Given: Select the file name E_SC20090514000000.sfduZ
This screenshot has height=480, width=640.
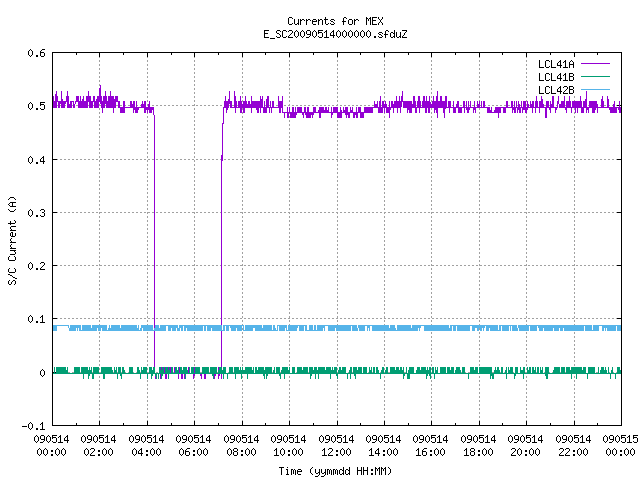Looking at the screenshot, I should [335, 34].
